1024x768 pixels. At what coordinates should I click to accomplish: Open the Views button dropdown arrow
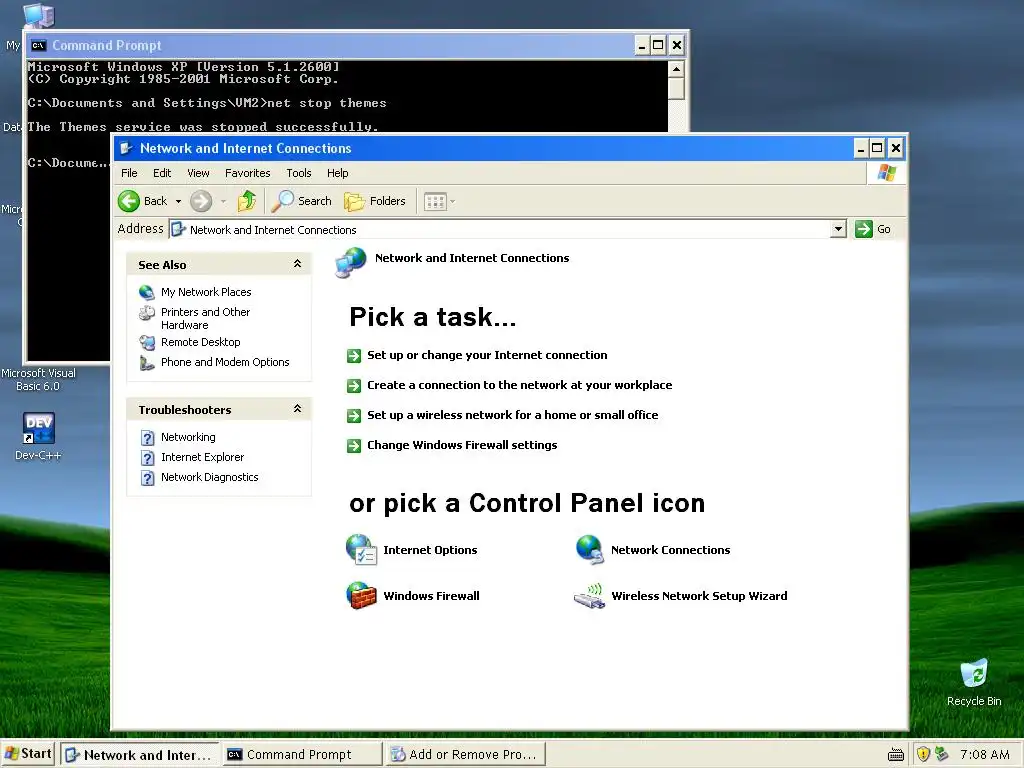click(453, 202)
